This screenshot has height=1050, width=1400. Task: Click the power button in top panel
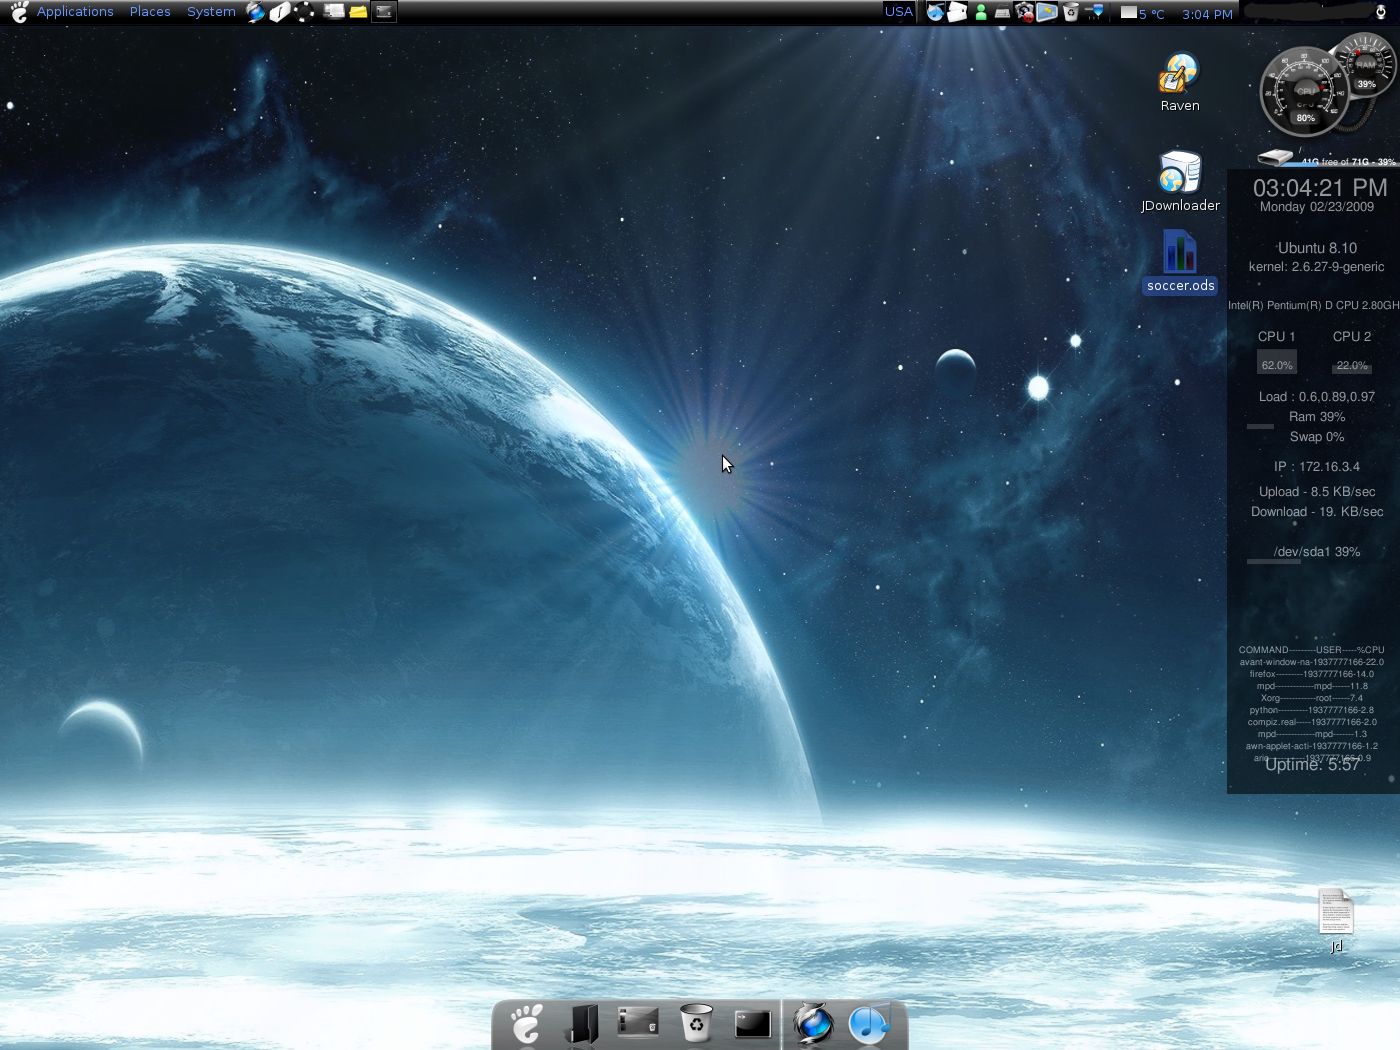pyautogui.click(x=1381, y=12)
